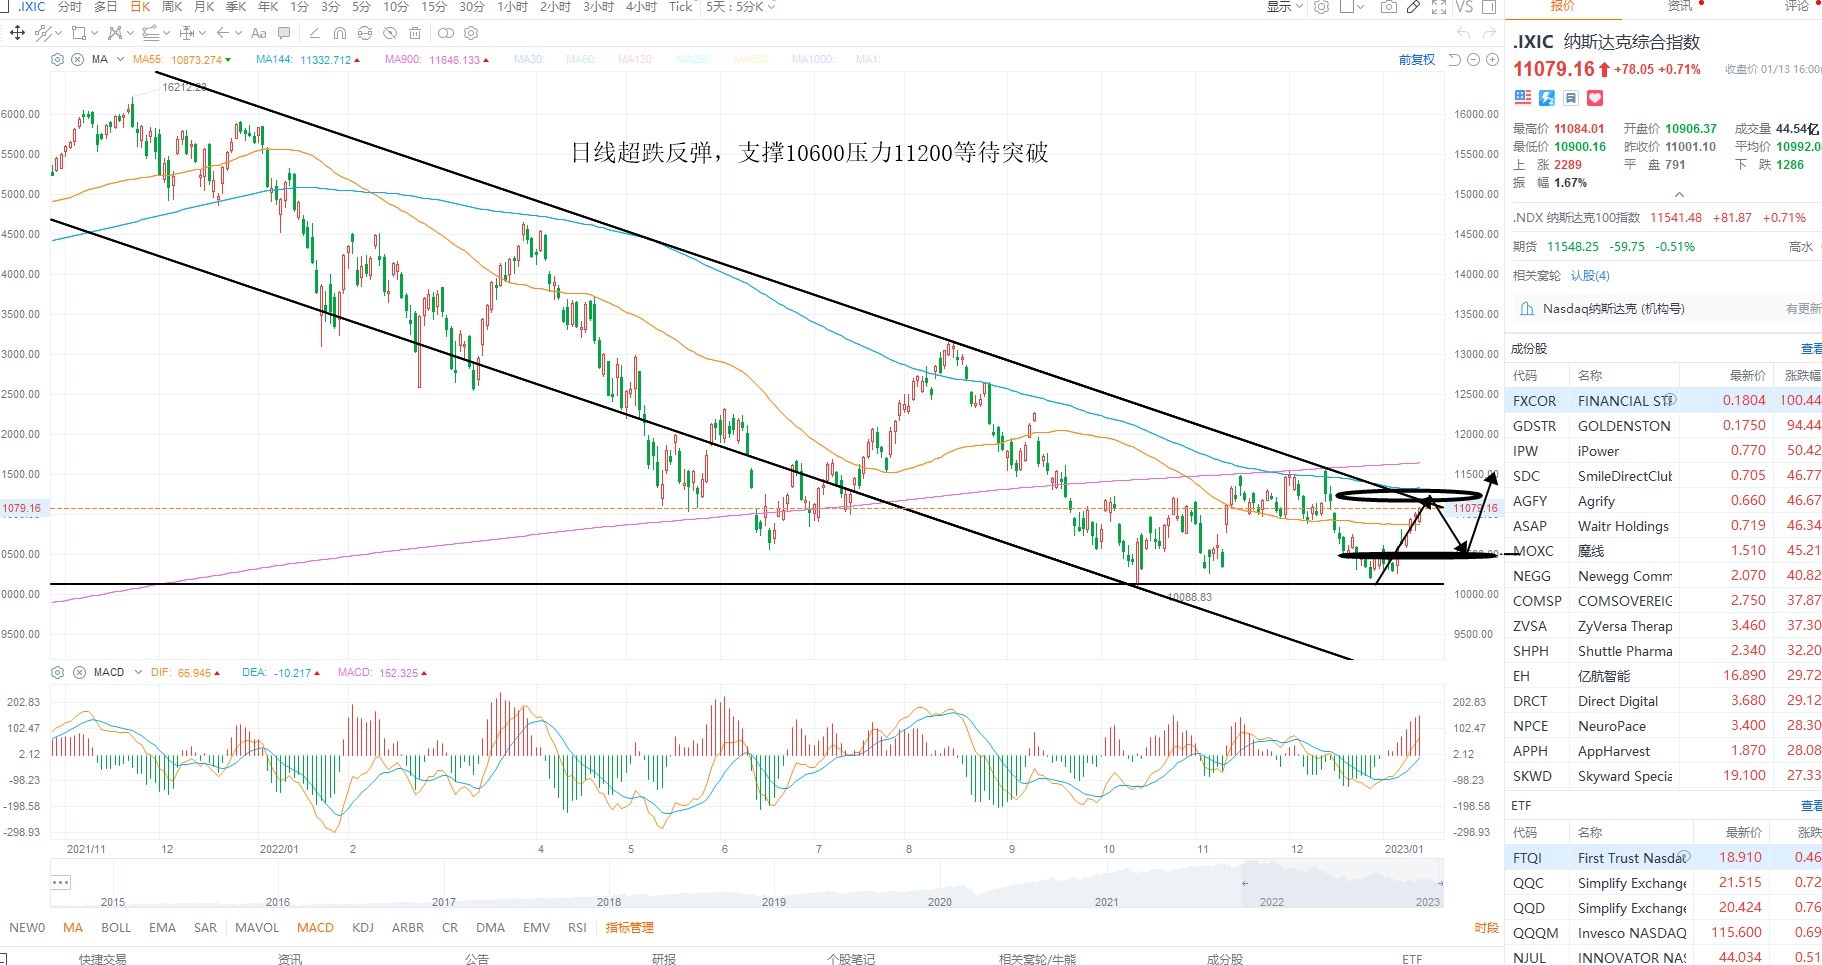Click the timeline range slider at 2022

click(1271, 902)
